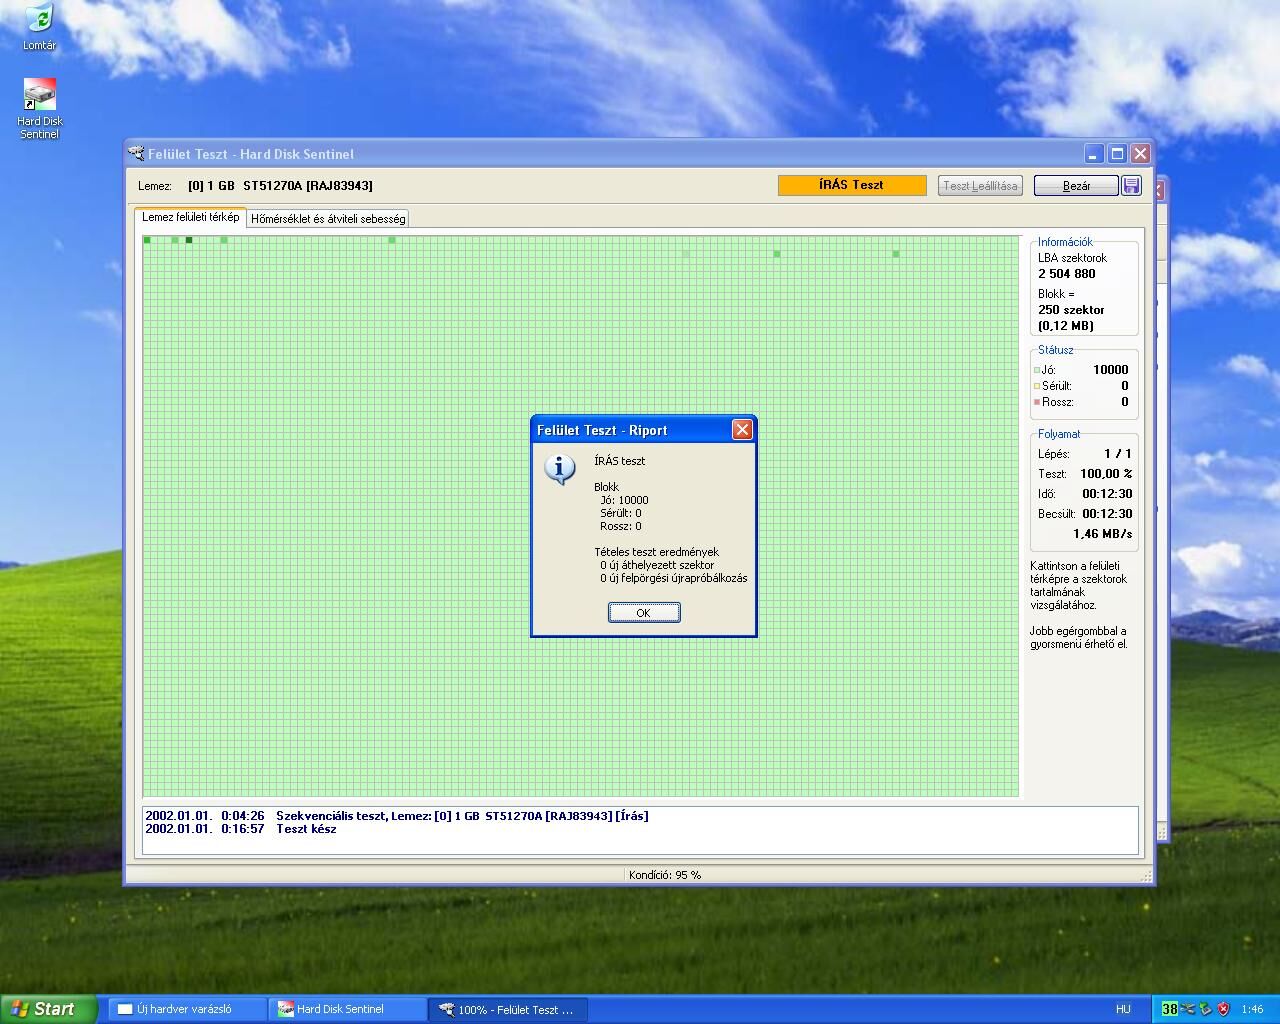Click the Bezár button

pos(1076,185)
